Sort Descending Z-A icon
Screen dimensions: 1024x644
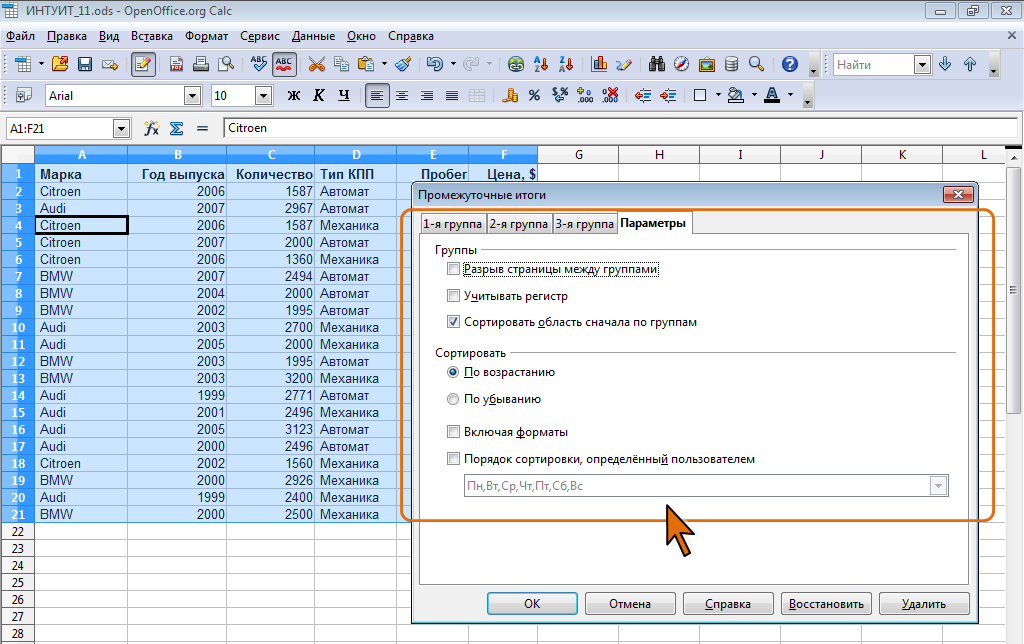click(x=566, y=64)
